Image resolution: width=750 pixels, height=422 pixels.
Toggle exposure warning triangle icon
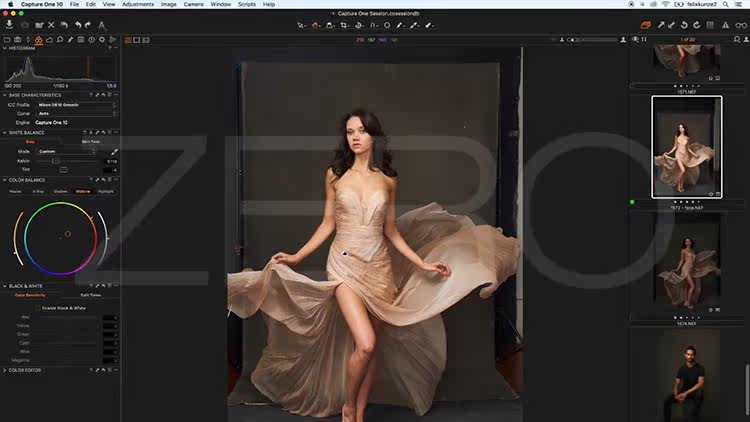tap(726, 25)
